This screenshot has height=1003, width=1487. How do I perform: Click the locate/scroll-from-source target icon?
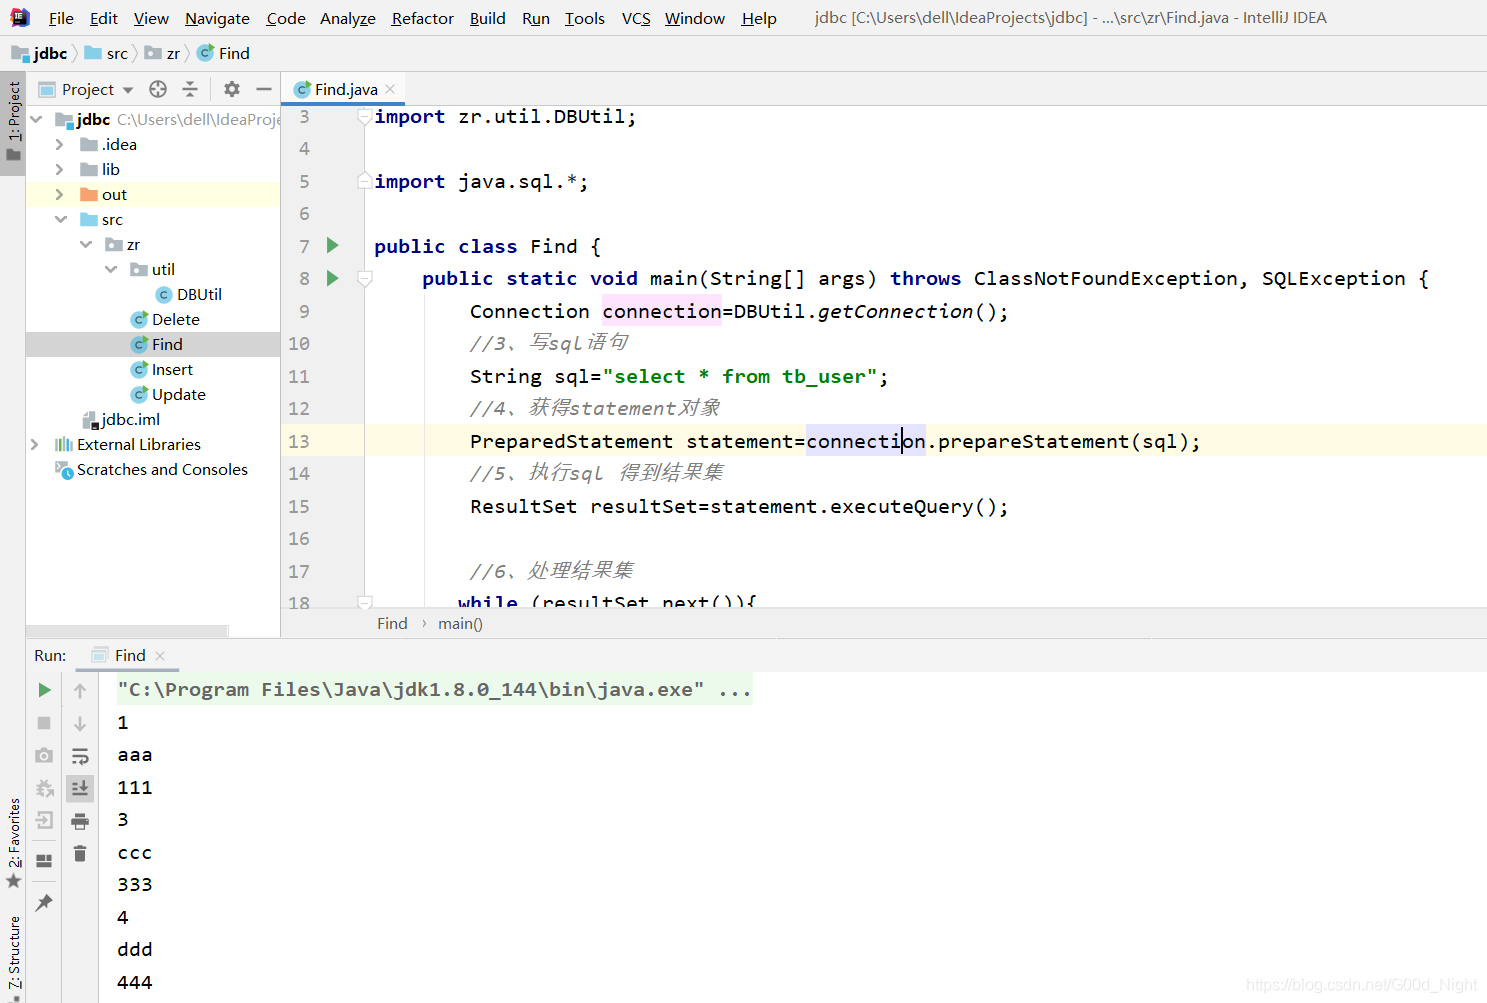[x=158, y=89]
